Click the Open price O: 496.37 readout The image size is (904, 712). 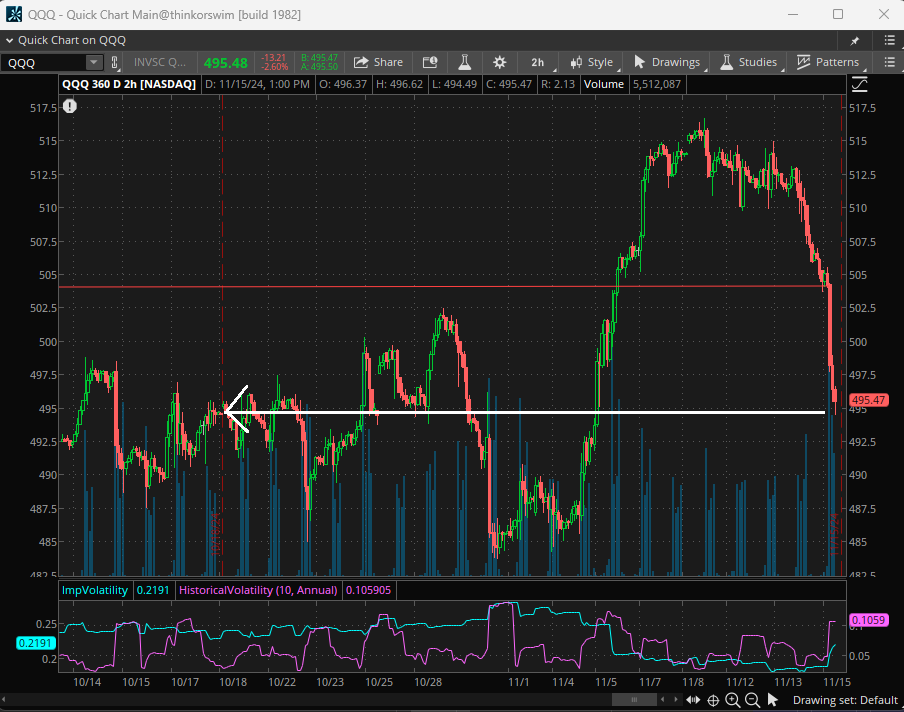[343, 84]
